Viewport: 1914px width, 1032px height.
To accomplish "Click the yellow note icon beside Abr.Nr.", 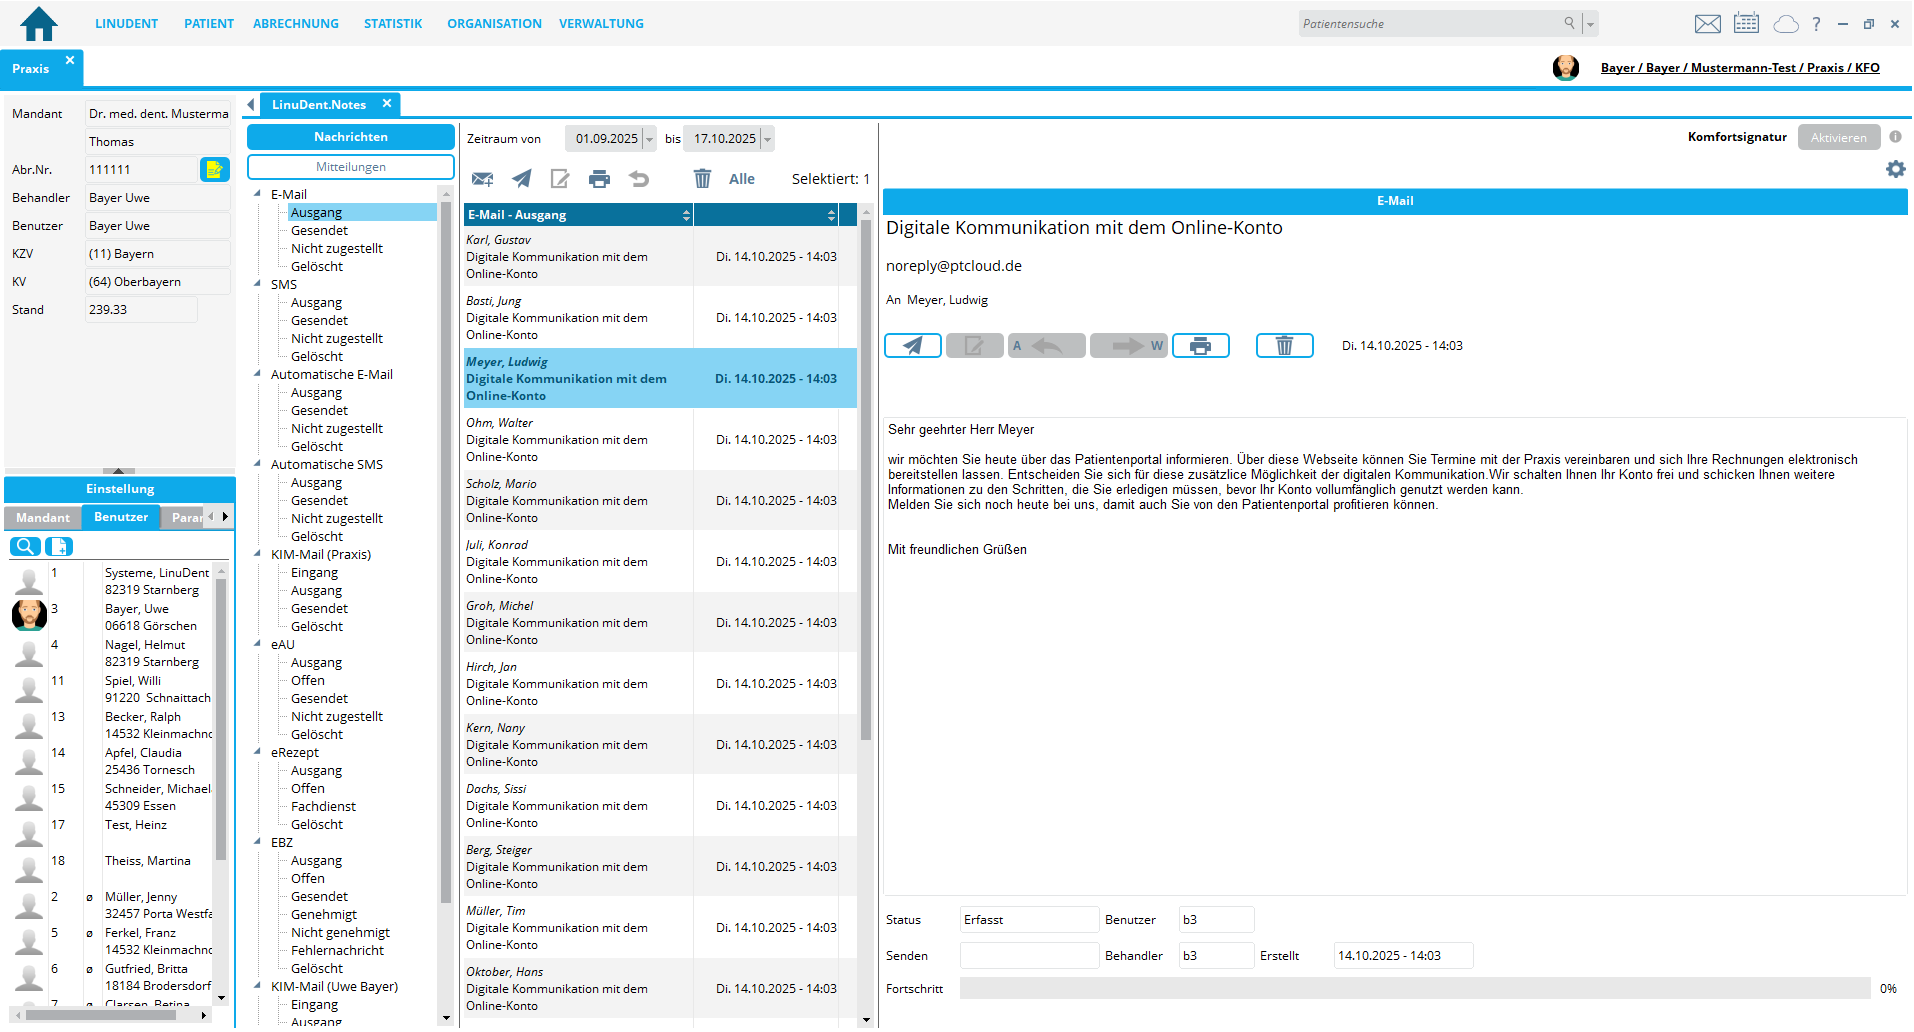I will tap(214, 170).
